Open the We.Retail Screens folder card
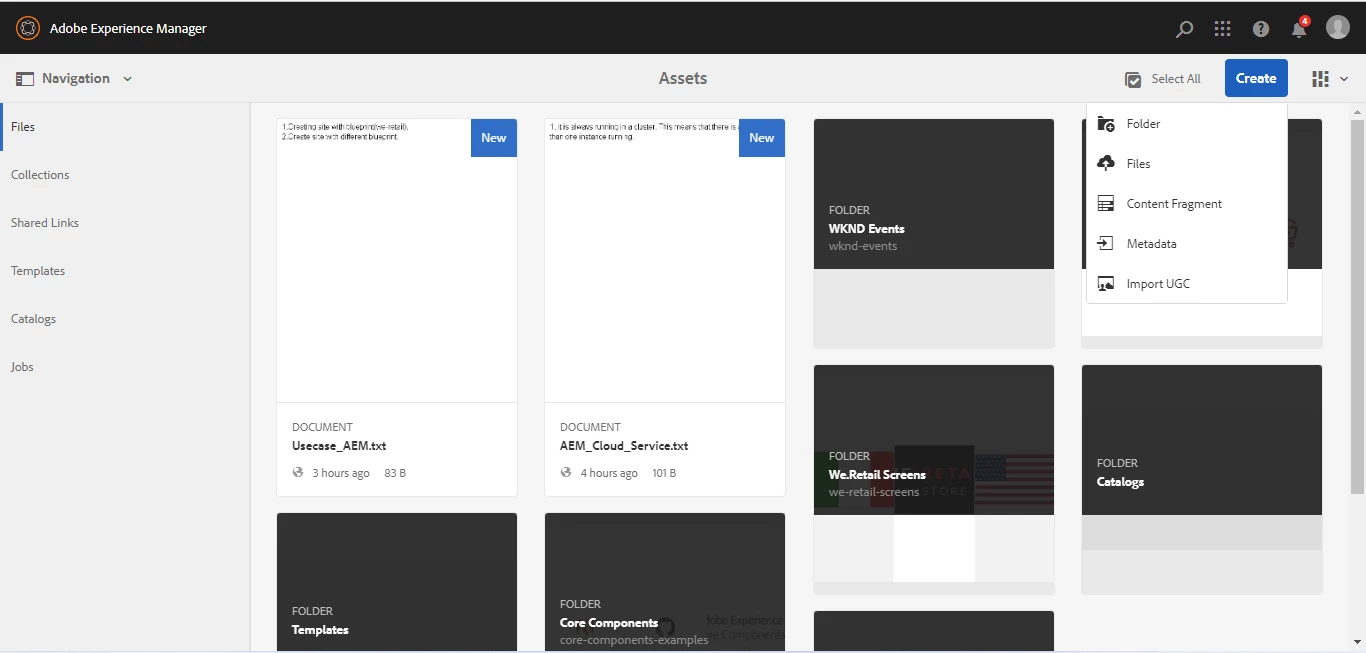This screenshot has width=1366, height=653. pyautogui.click(x=934, y=479)
